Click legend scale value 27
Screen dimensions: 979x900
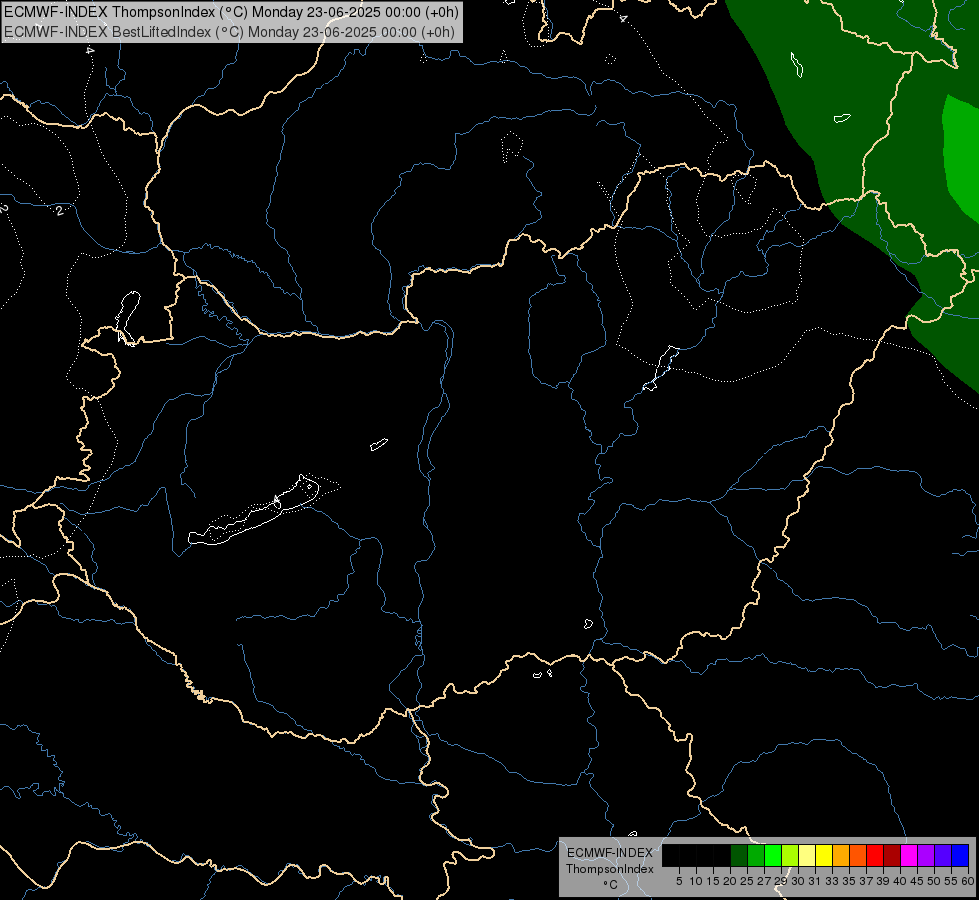click(764, 881)
